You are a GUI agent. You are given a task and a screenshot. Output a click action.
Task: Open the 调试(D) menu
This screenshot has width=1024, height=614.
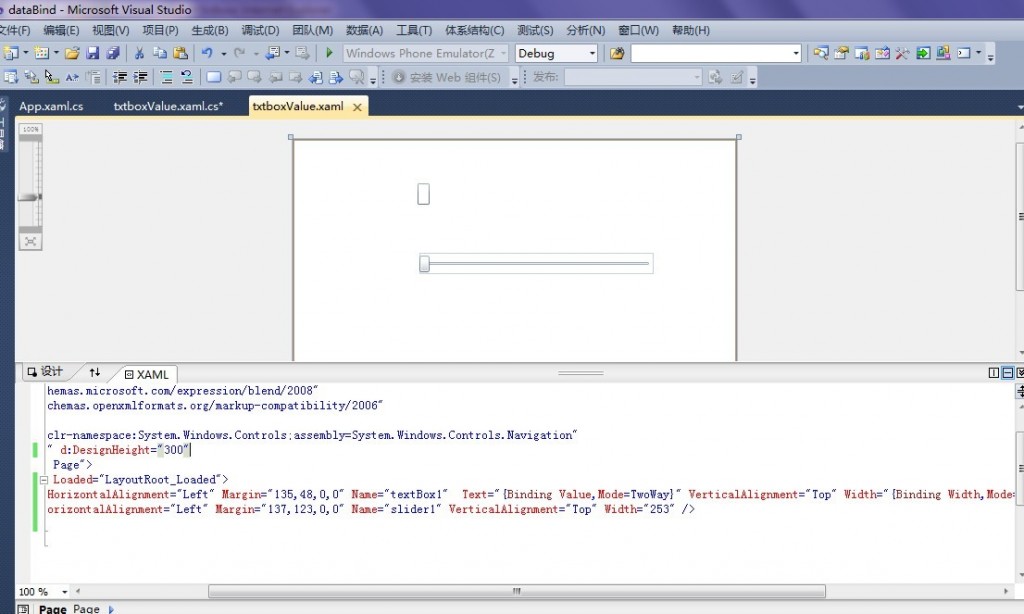pos(260,30)
